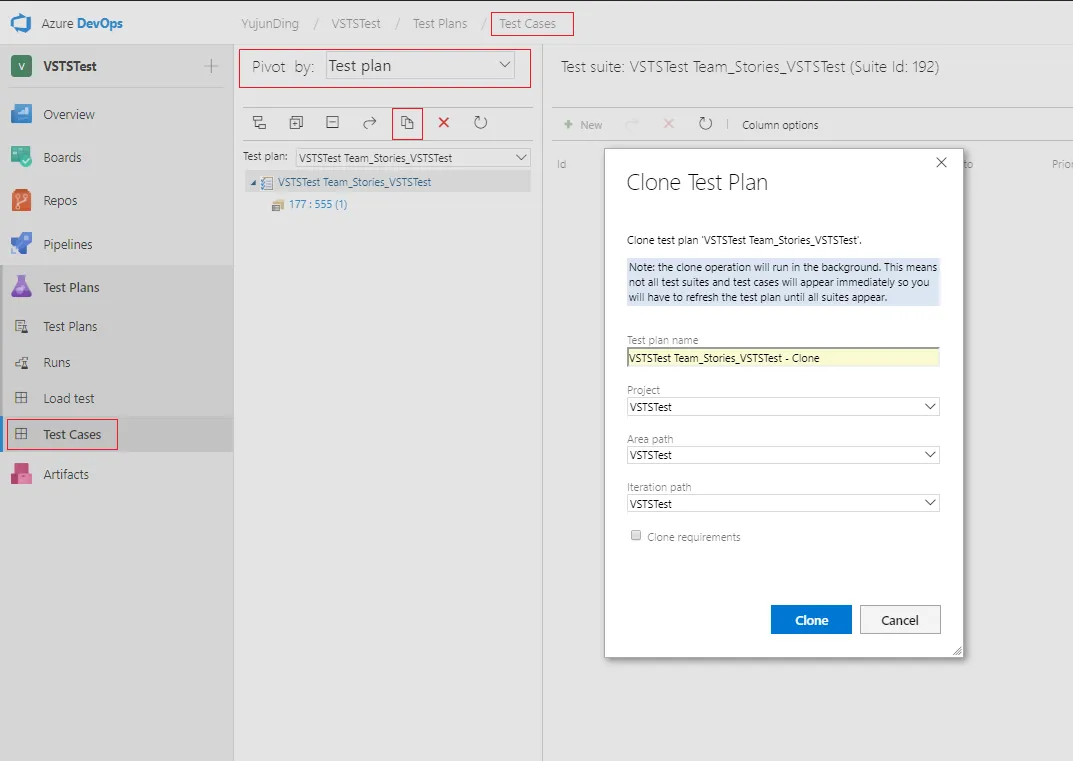Click the refresh icon in suite toolbar

481,122
